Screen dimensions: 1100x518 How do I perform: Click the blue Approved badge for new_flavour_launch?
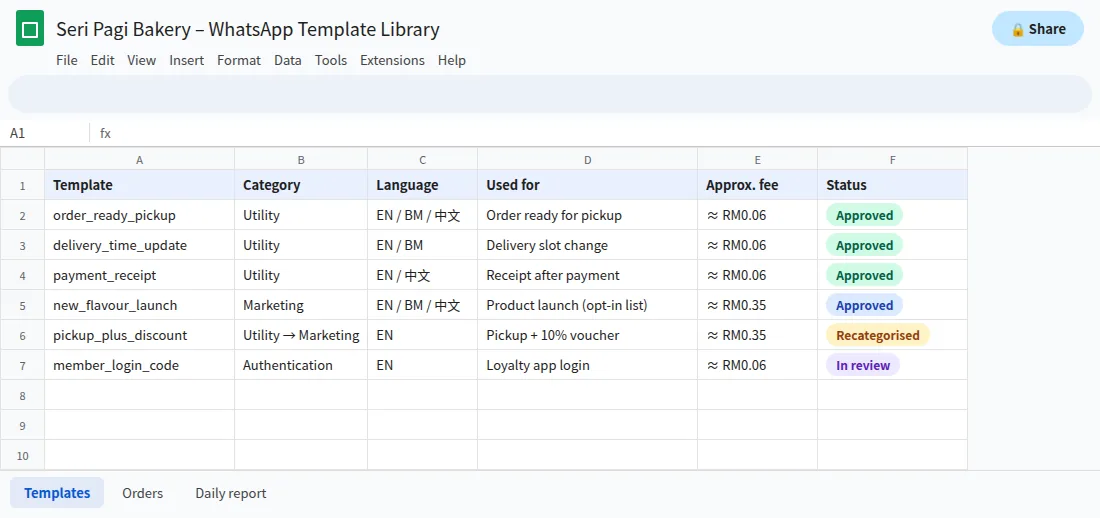pyautogui.click(x=864, y=305)
